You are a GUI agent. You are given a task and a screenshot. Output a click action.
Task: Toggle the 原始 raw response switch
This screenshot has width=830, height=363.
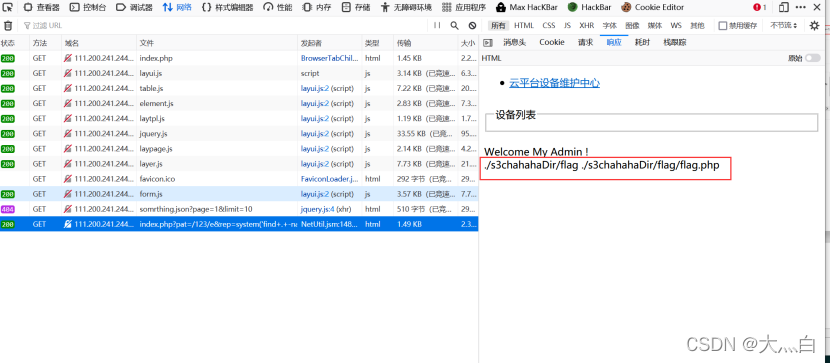(x=813, y=58)
